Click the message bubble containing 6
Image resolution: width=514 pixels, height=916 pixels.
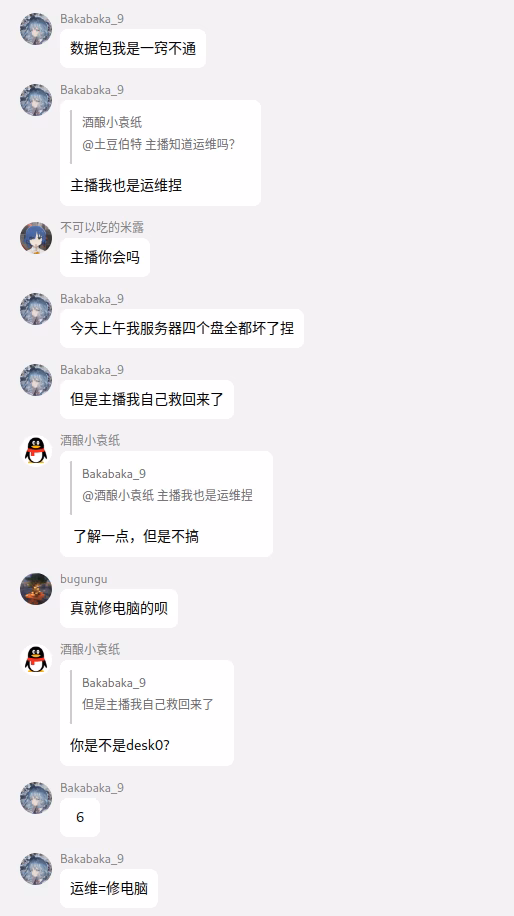tap(80, 817)
